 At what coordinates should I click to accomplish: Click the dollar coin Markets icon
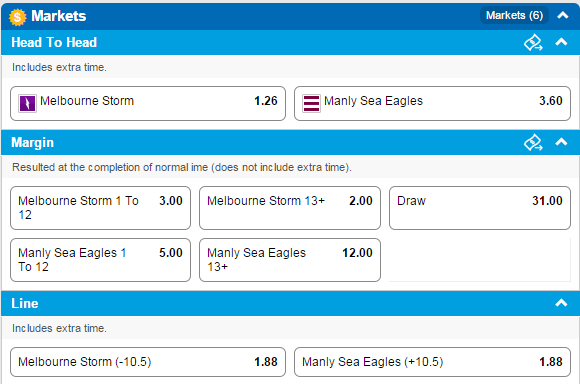pos(17,17)
